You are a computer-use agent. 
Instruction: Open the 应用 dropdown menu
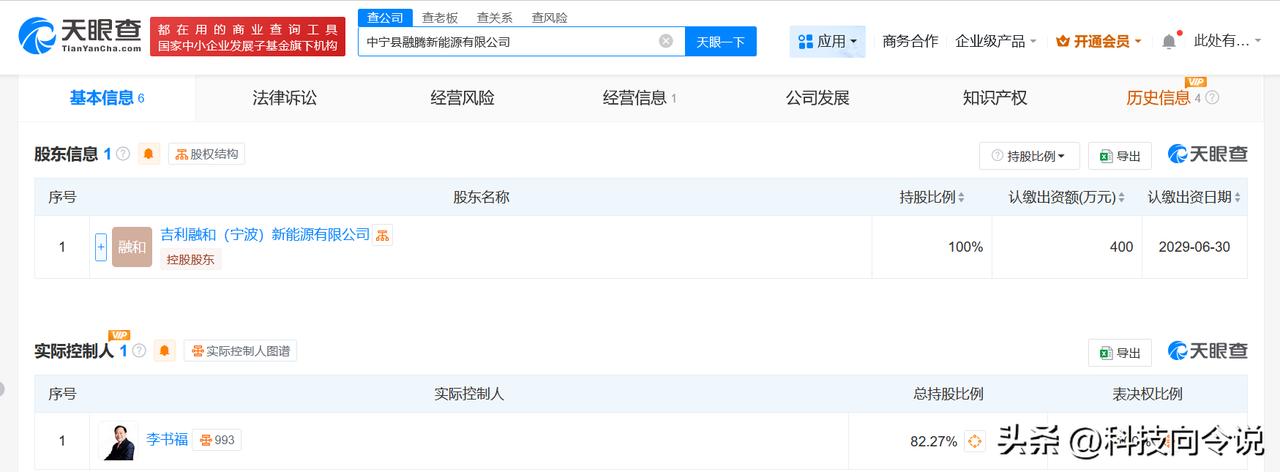pos(828,41)
